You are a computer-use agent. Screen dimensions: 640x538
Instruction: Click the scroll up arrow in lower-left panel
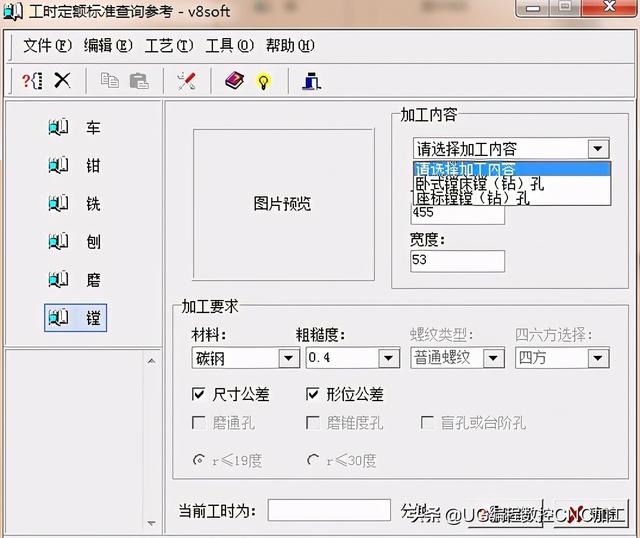point(151,361)
